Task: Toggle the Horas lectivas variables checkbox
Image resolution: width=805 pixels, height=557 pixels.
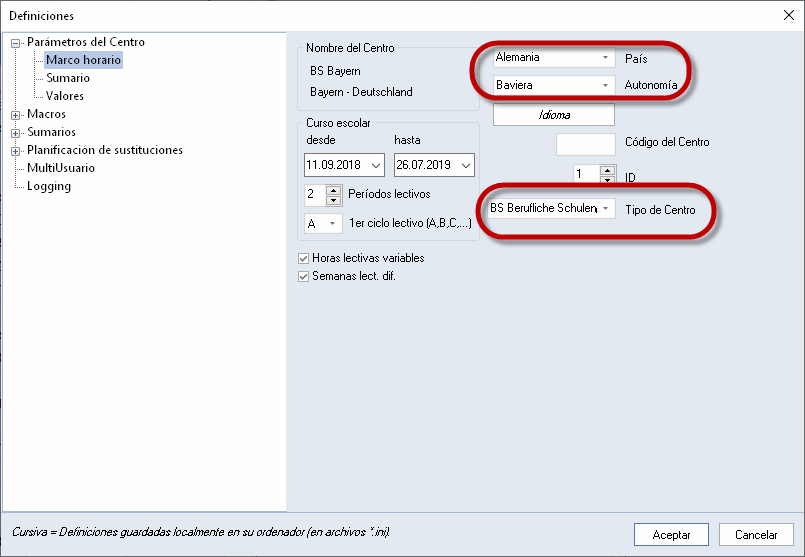Action: (303, 258)
